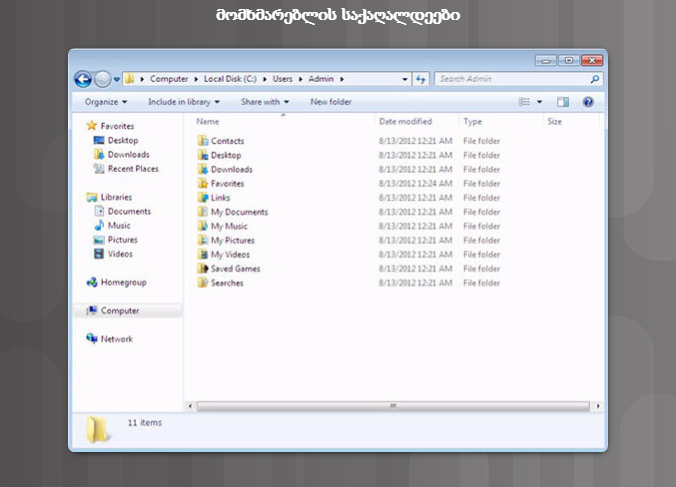The image size is (676, 487).
Task: Toggle the preview pane icon
Action: click(563, 102)
